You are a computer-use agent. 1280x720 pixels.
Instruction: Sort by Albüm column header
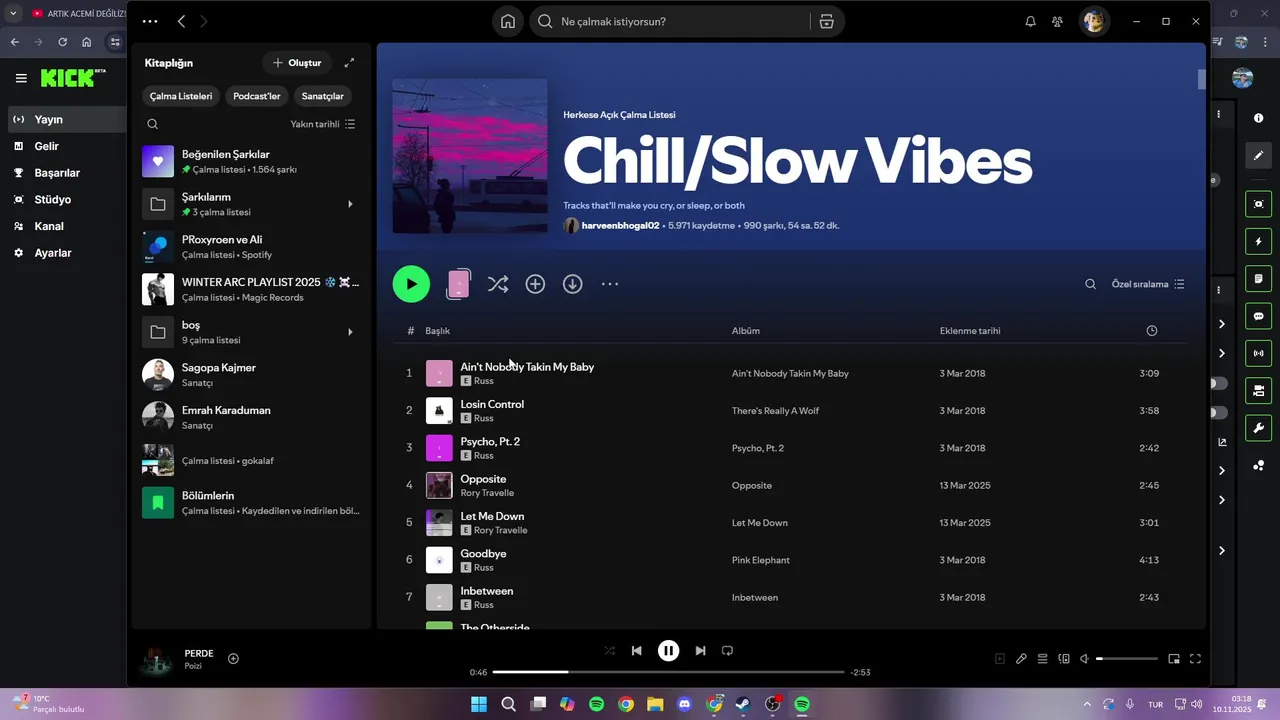tap(746, 331)
